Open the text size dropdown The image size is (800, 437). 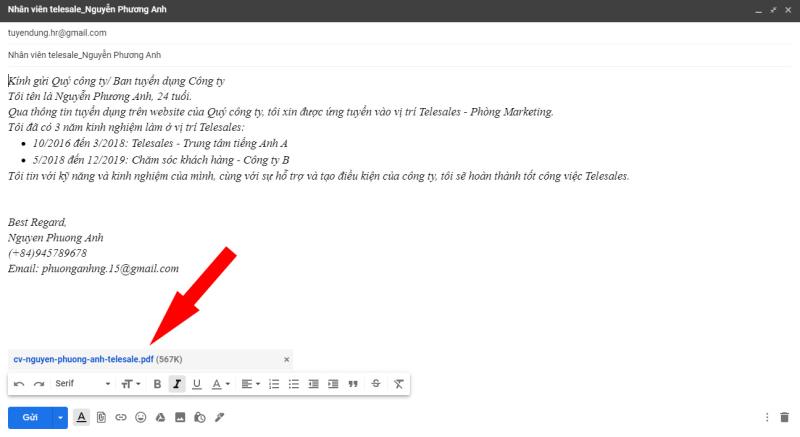pyautogui.click(x=131, y=384)
